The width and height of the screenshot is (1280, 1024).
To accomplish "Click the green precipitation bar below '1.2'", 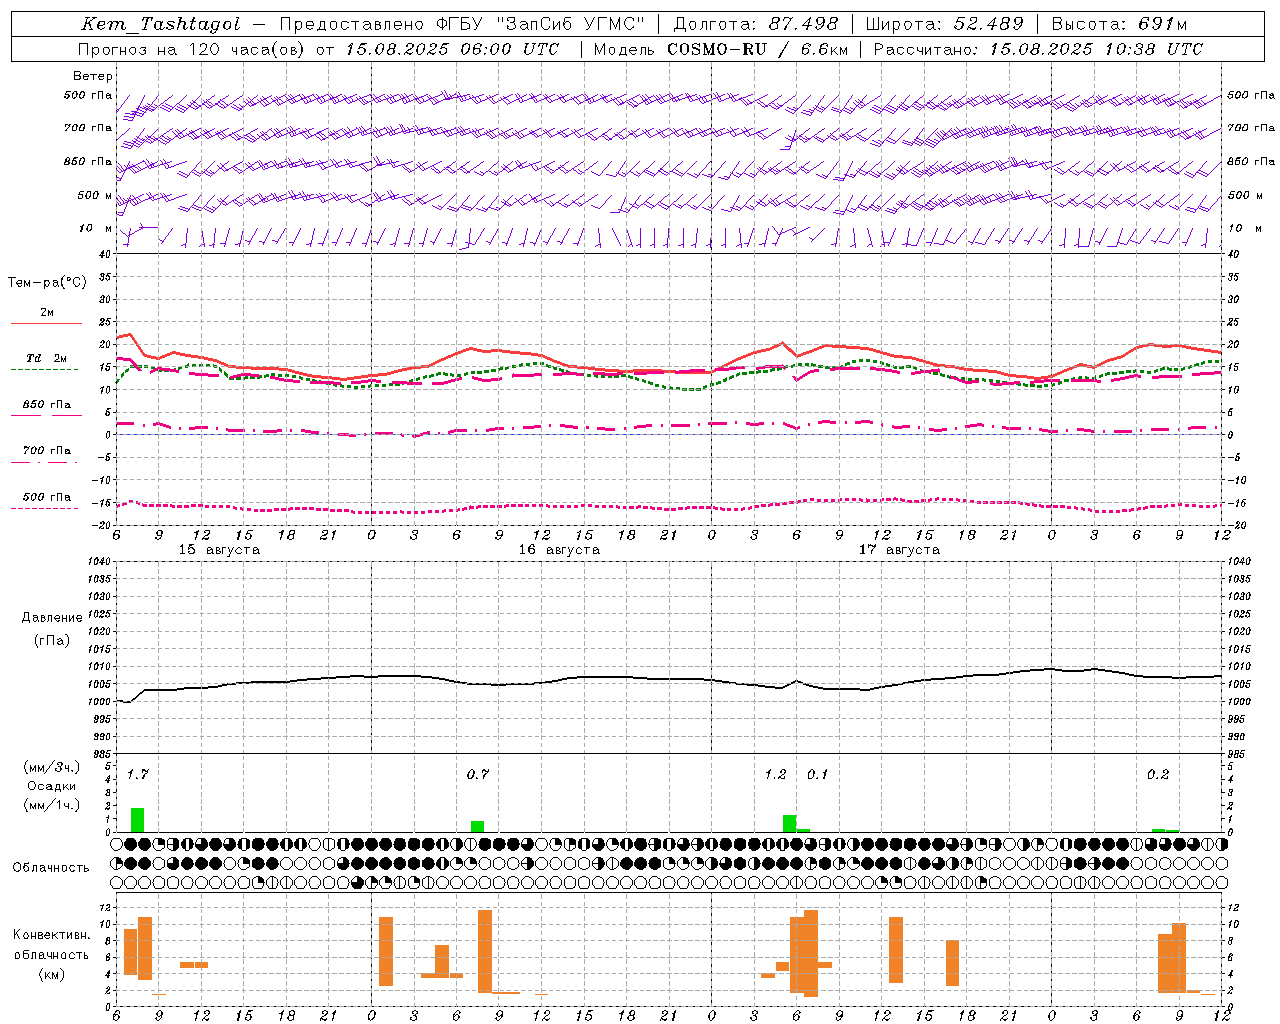I will click(x=790, y=824).
